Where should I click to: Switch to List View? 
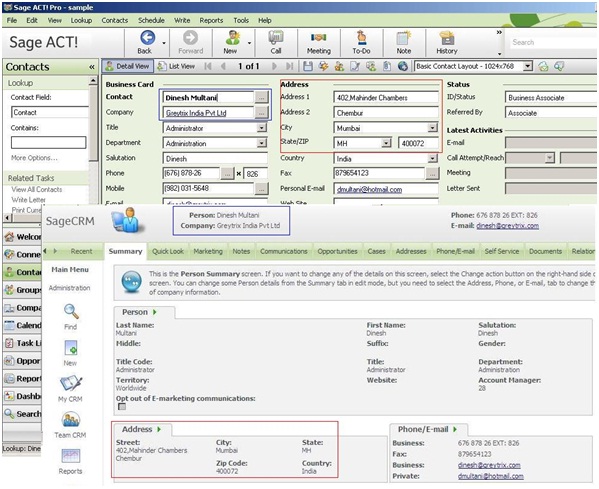pos(176,66)
